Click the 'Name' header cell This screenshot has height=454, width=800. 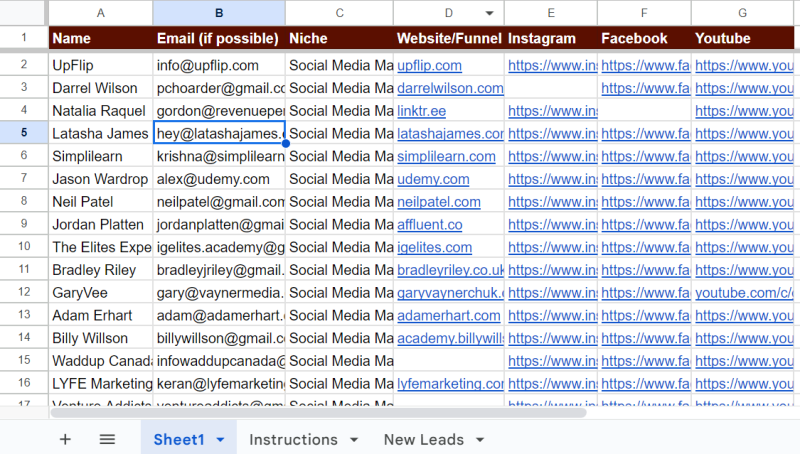pyautogui.click(x=101, y=38)
